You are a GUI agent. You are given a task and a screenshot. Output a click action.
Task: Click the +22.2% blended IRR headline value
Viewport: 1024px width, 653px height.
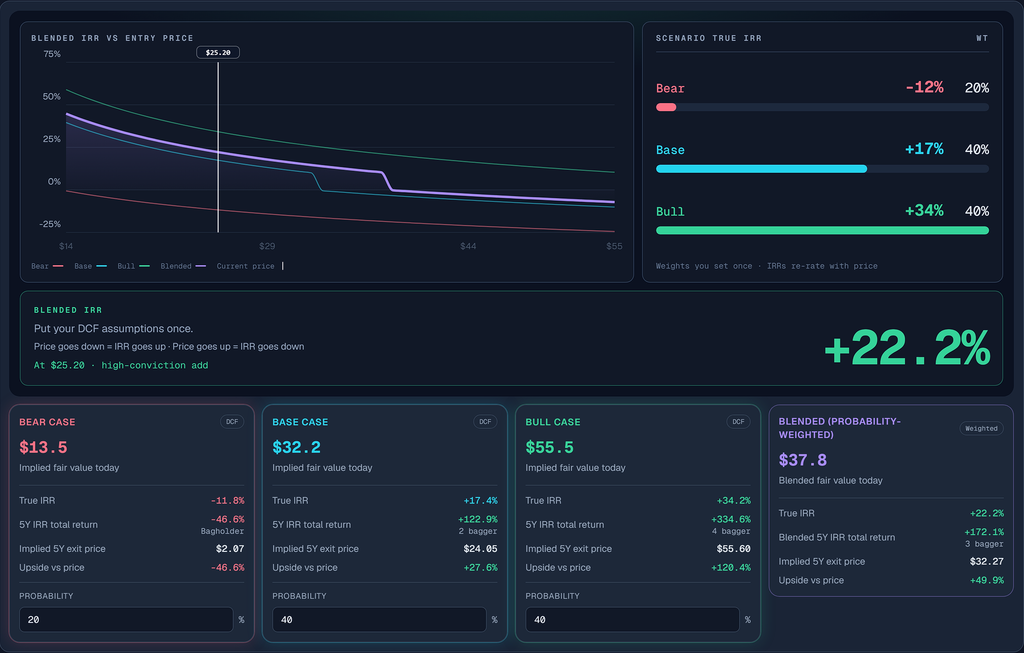[x=907, y=348]
